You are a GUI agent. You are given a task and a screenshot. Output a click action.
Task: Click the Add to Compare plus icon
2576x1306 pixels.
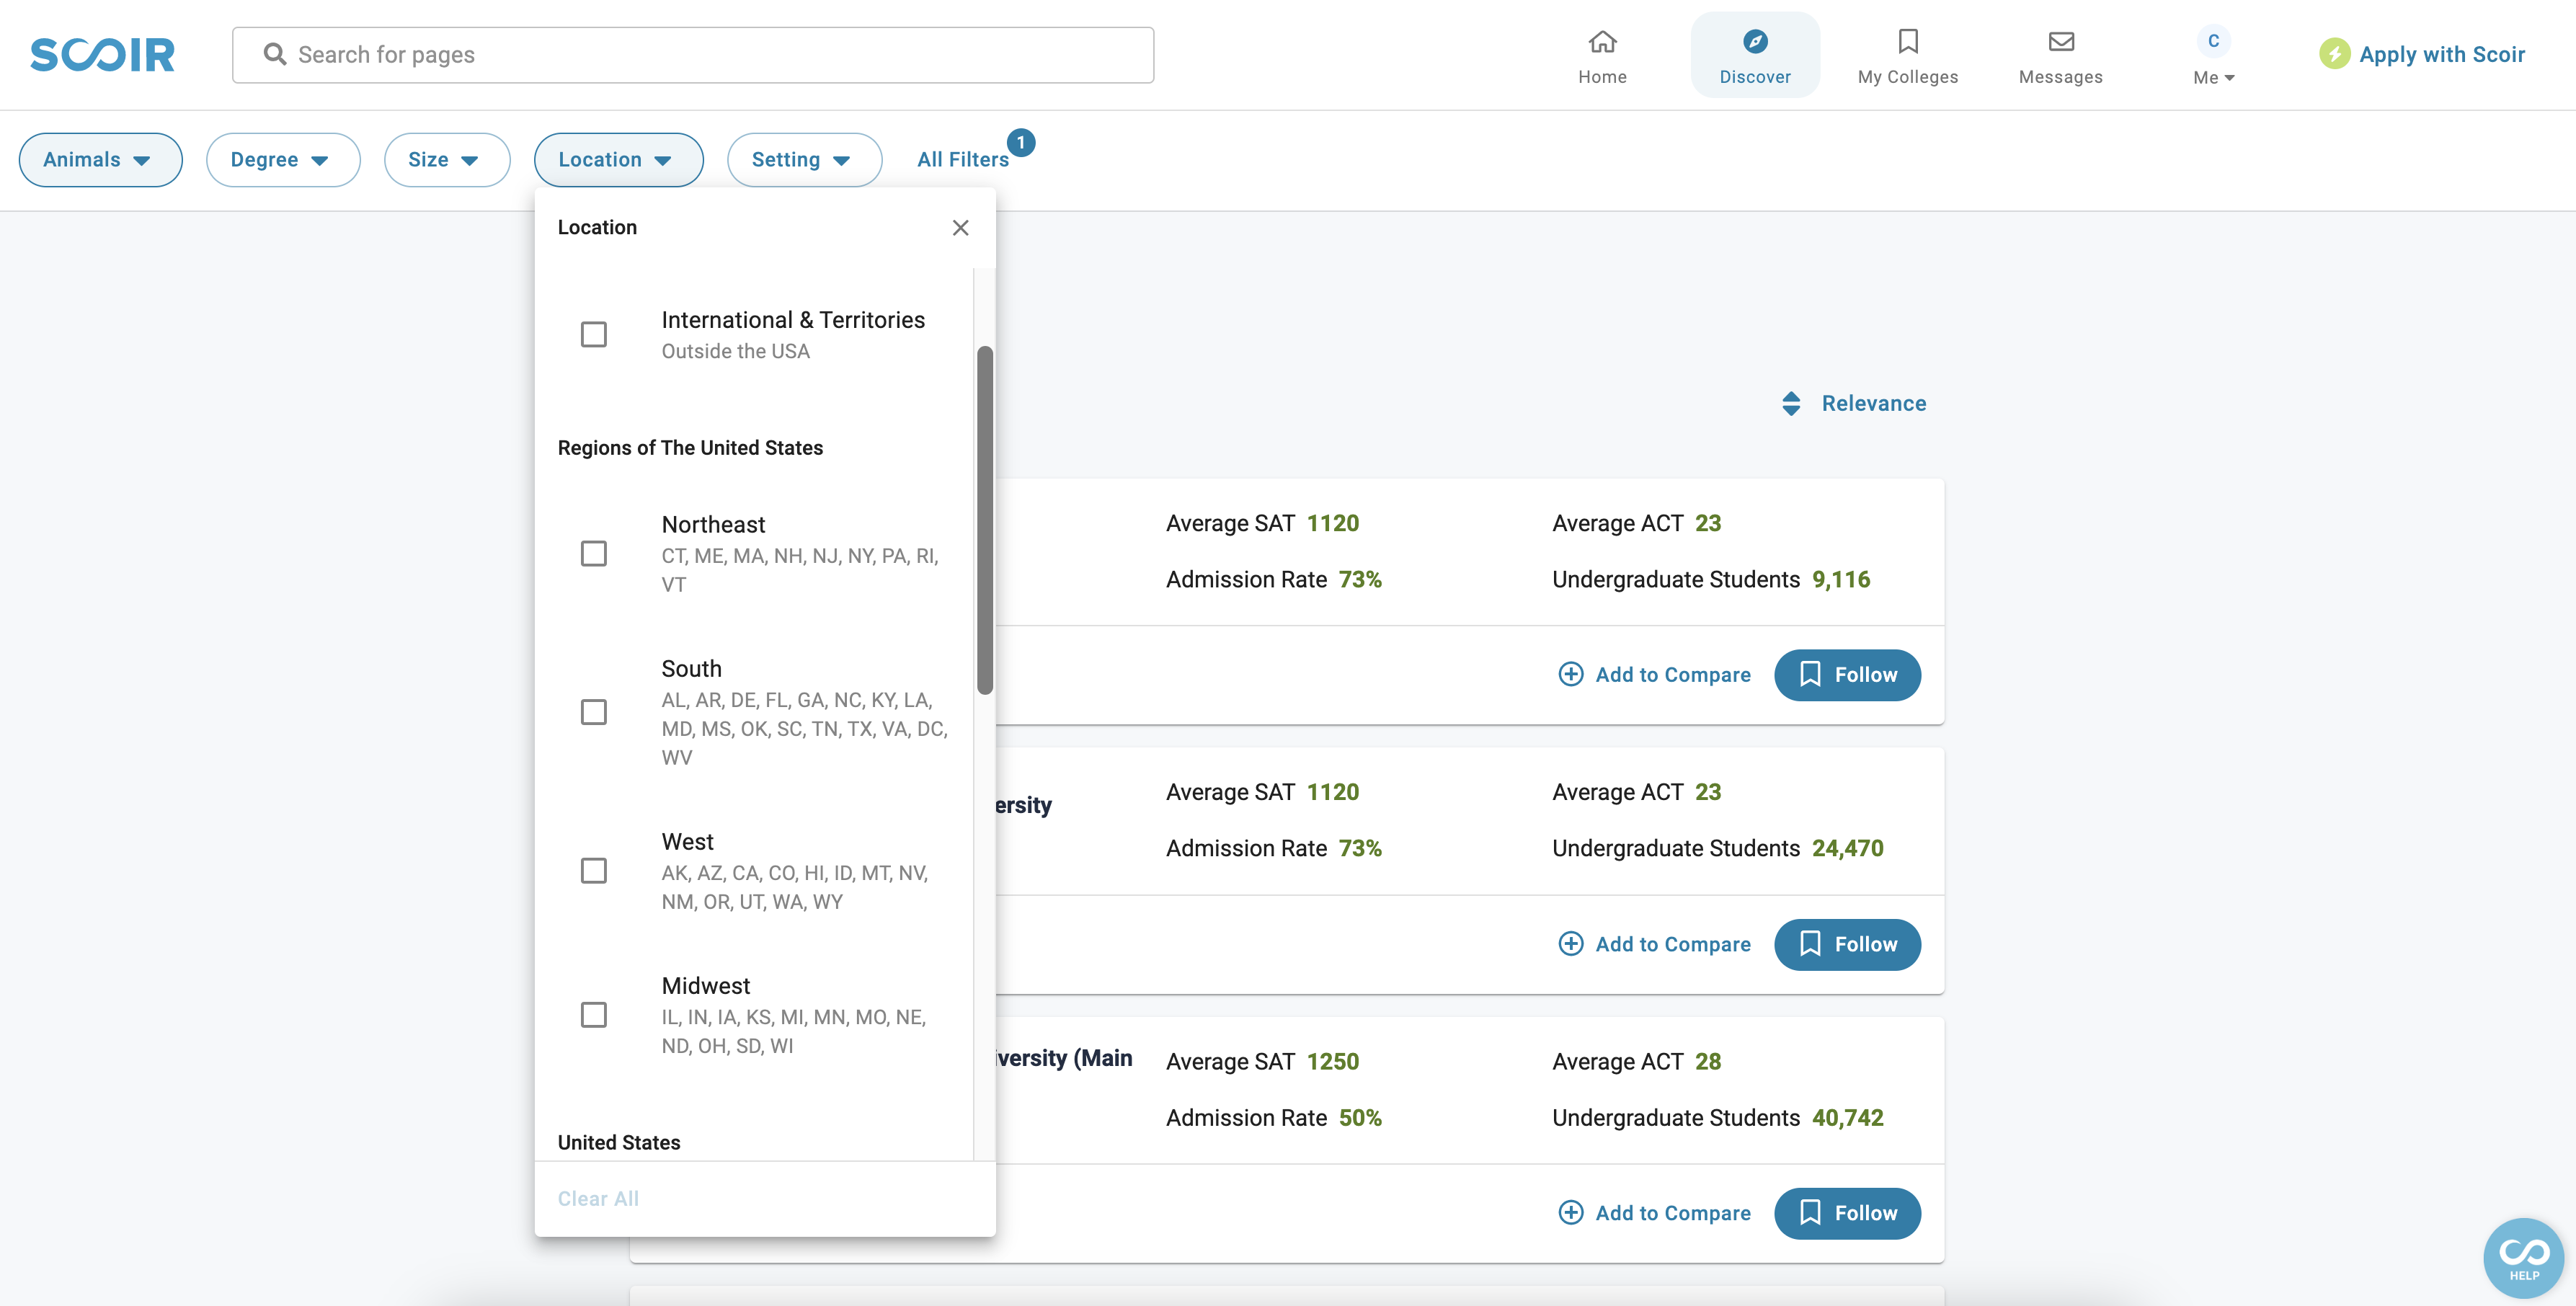pos(1568,675)
